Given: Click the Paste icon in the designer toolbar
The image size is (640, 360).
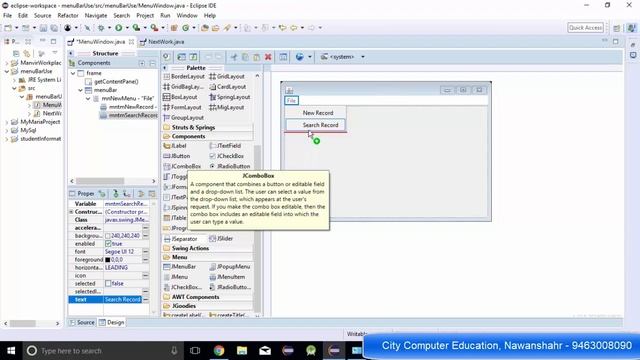Looking at the screenshot, I should (256, 57).
